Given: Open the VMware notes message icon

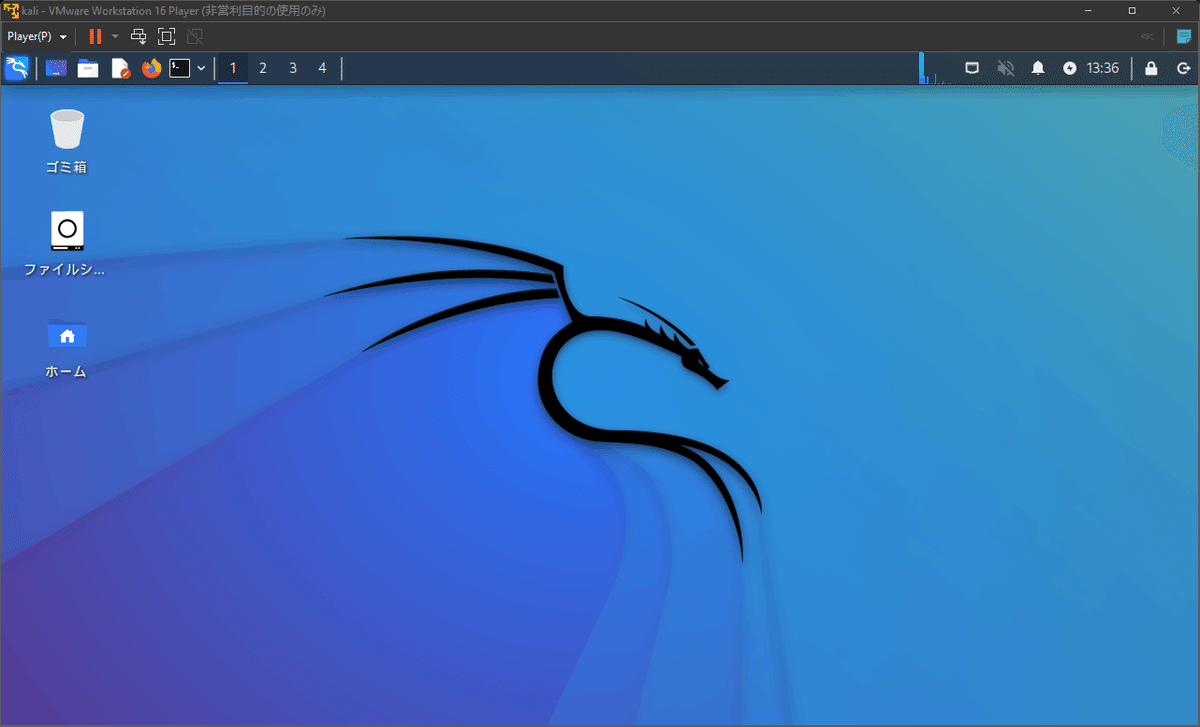Looking at the screenshot, I should pos(1183,36).
